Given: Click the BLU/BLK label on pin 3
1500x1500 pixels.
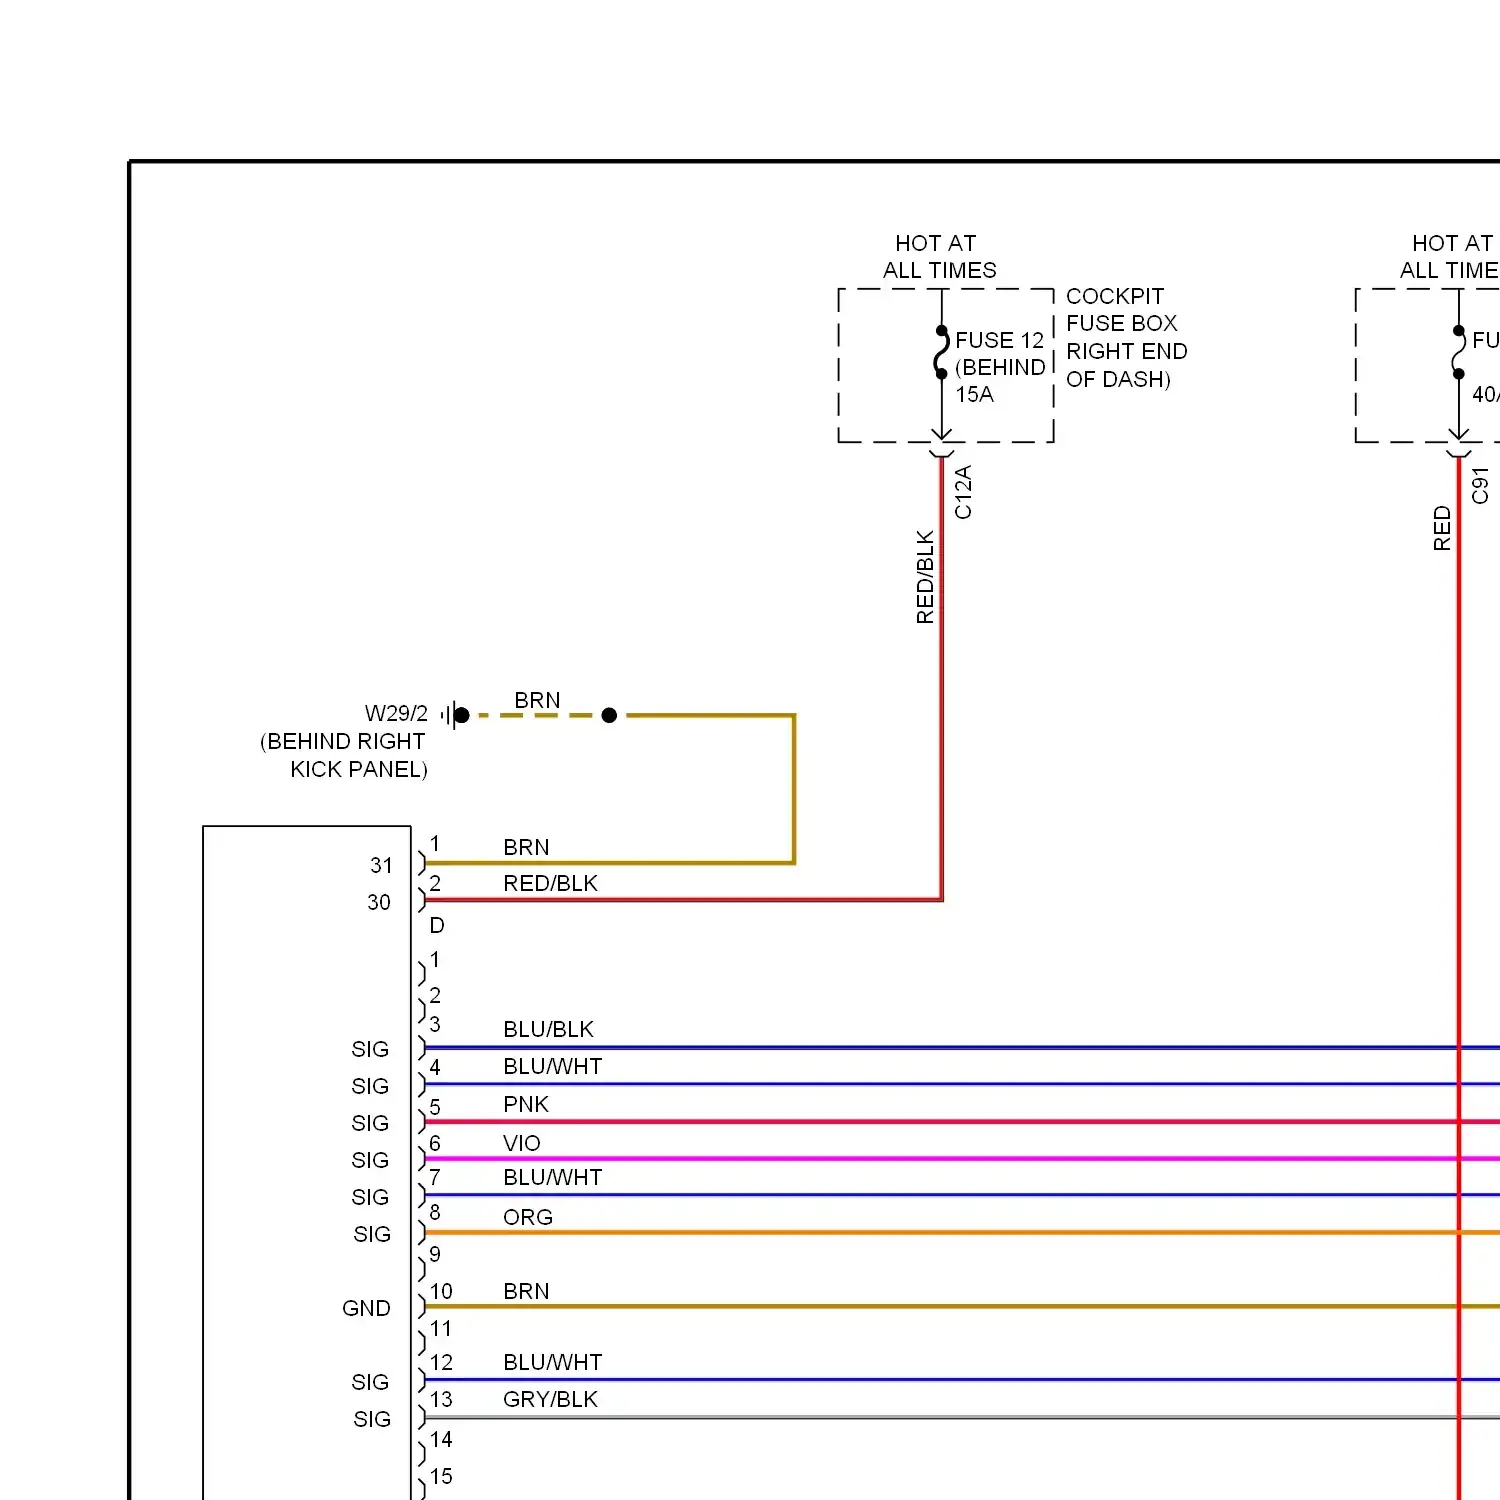Looking at the screenshot, I should point(548,1029).
